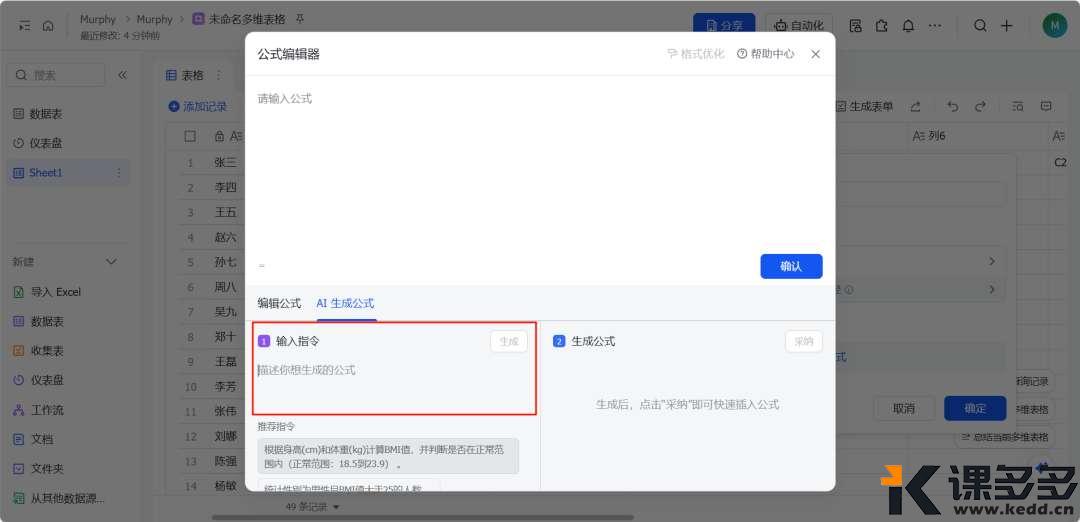Click the 请输入公式 formula input area

(540, 165)
